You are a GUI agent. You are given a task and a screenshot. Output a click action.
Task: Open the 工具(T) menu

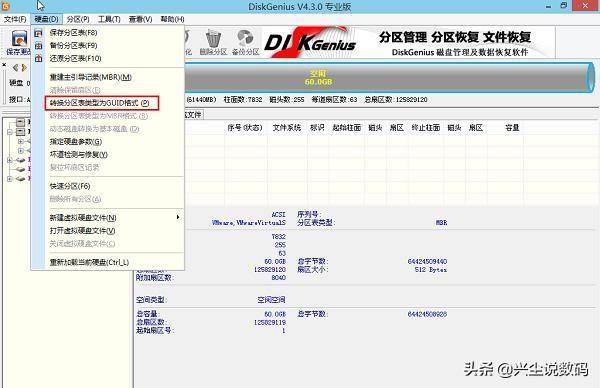pos(109,19)
